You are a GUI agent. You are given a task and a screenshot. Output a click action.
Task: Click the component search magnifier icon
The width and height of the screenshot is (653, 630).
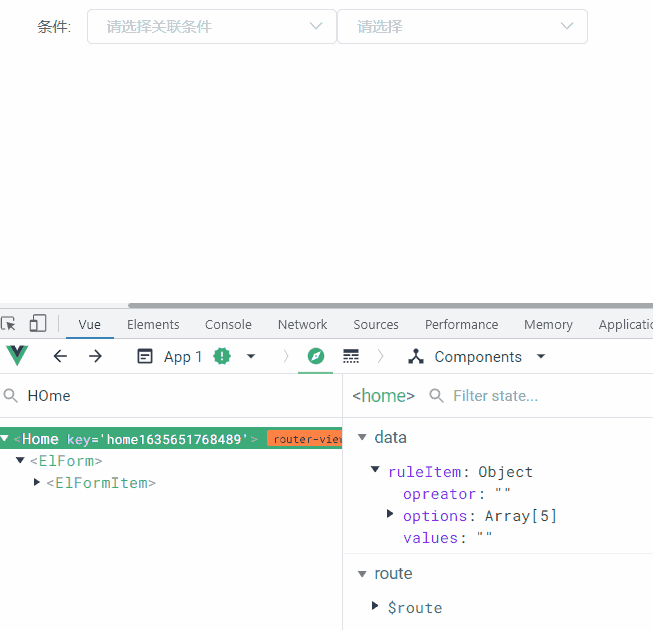(10, 396)
